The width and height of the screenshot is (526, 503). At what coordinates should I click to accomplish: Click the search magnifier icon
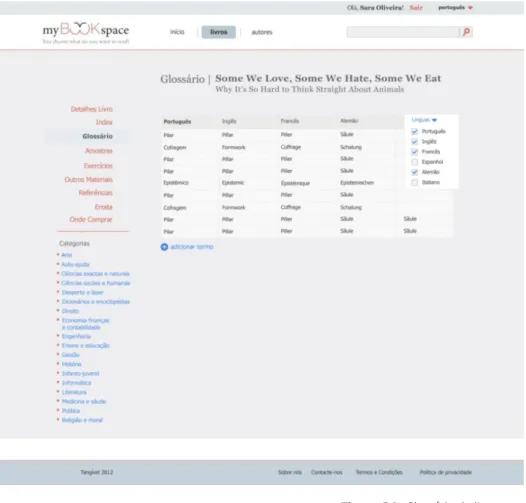click(x=466, y=32)
